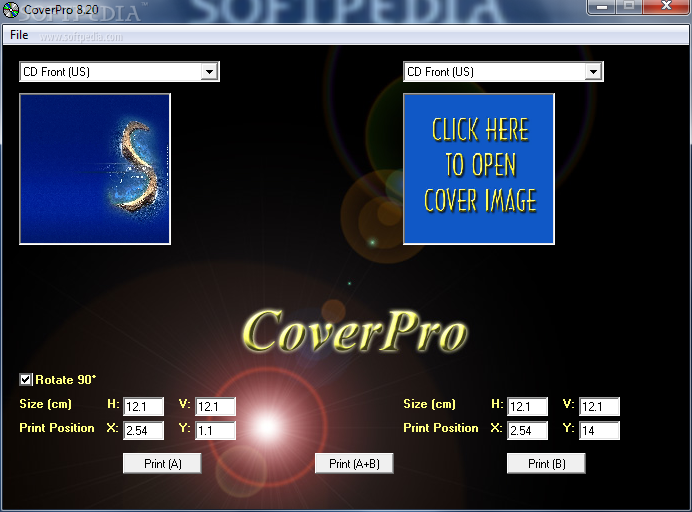Select right CD Front (US) combo box
692x512 pixels.
pos(503,72)
